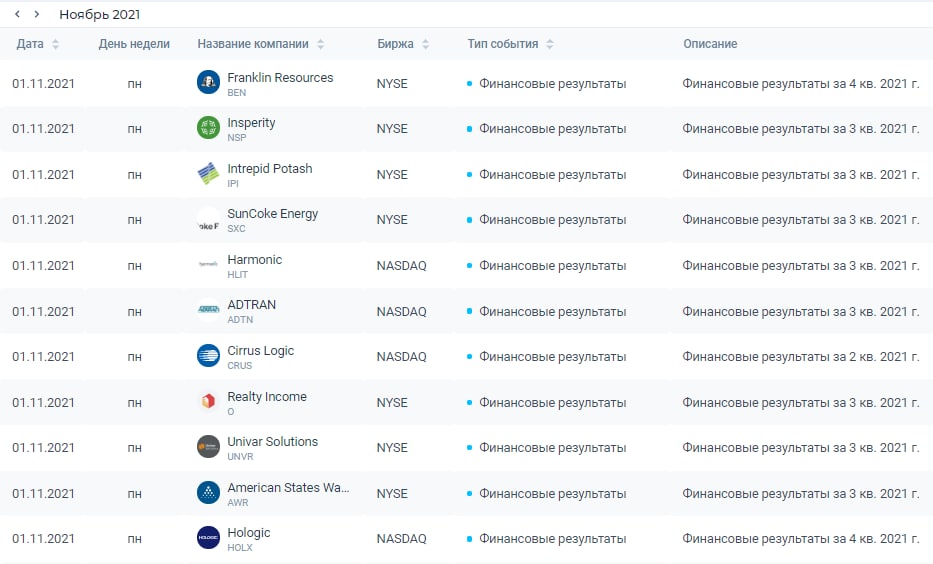Click the Intrepid Potash logo icon
Screen dimensions: 933x564
click(208, 173)
